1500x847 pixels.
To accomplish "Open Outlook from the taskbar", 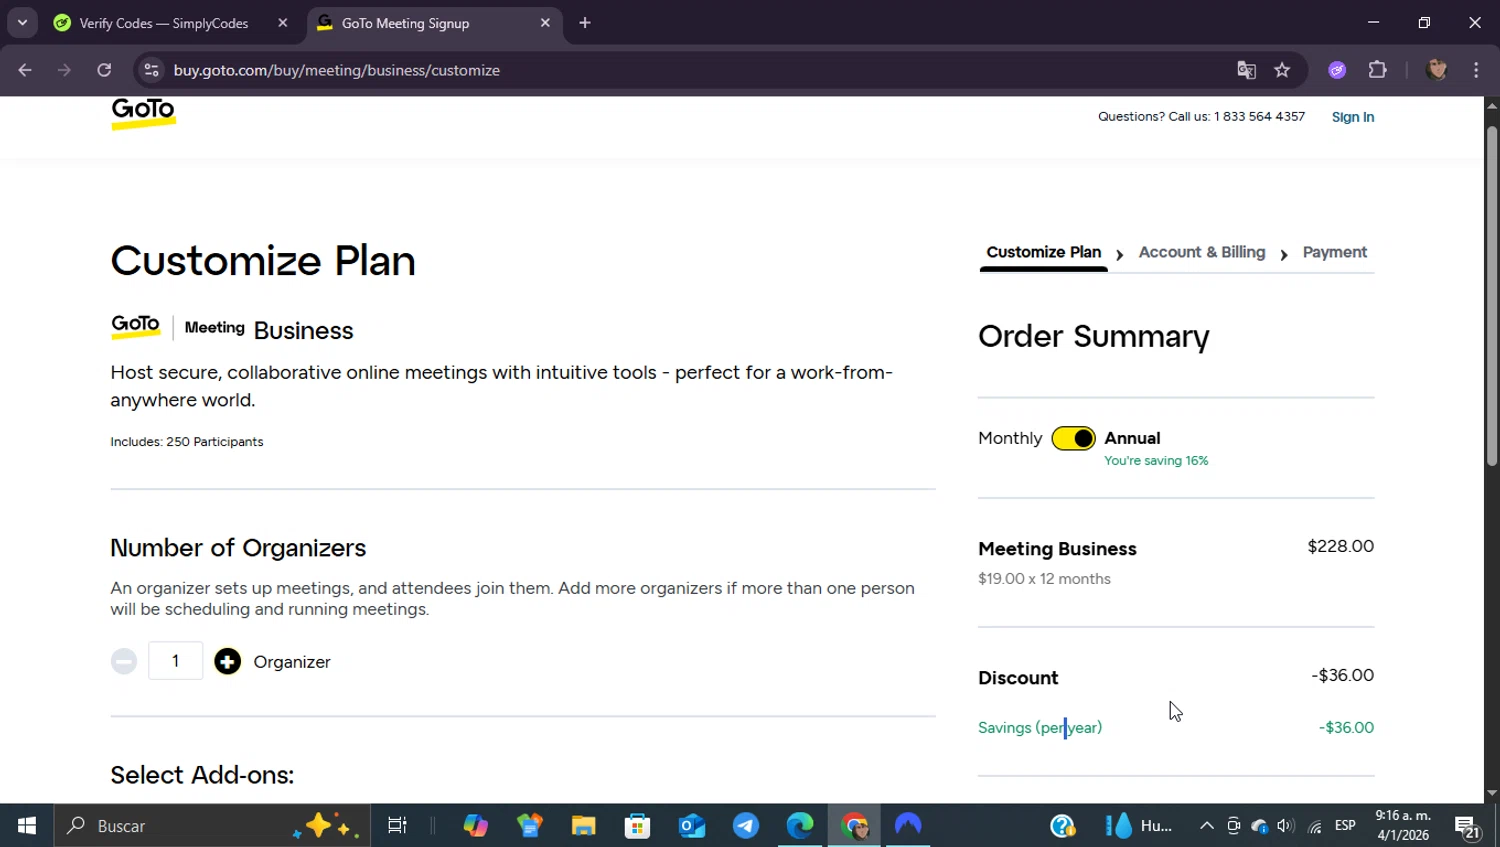I will (x=692, y=826).
